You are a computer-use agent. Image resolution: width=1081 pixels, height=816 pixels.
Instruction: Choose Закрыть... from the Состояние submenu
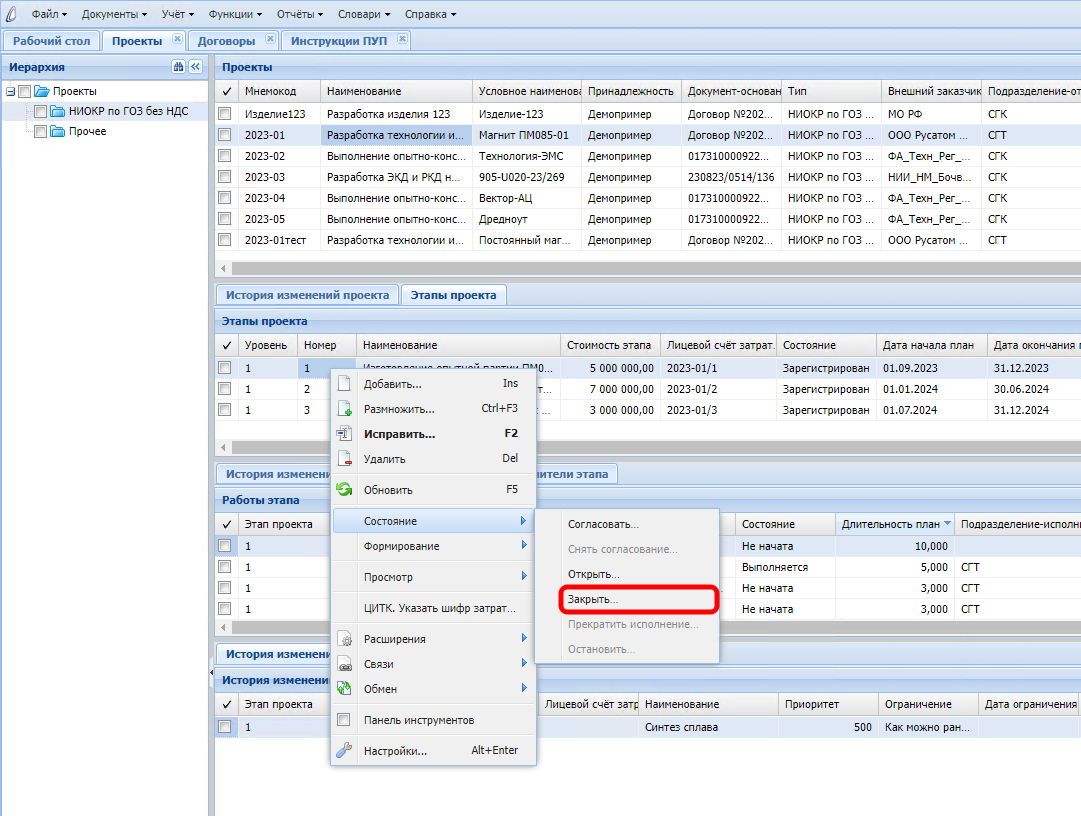pyautogui.click(x=593, y=599)
